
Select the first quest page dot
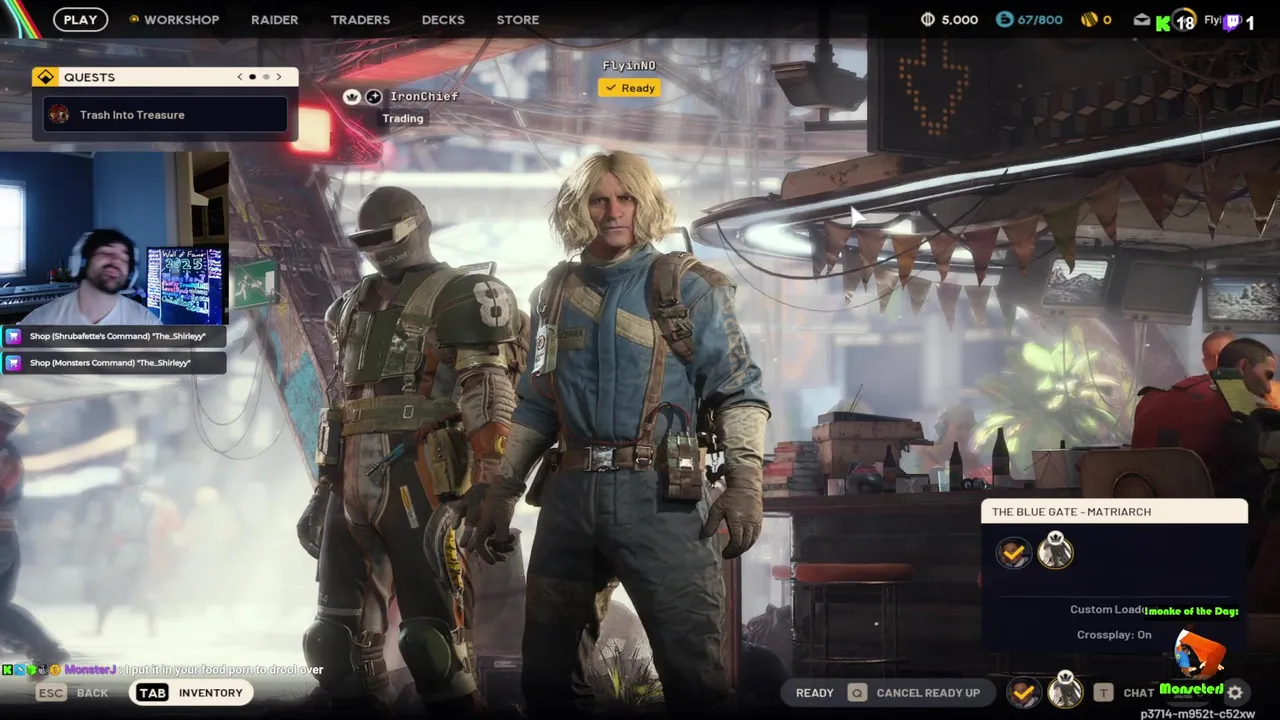tap(252, 77)
